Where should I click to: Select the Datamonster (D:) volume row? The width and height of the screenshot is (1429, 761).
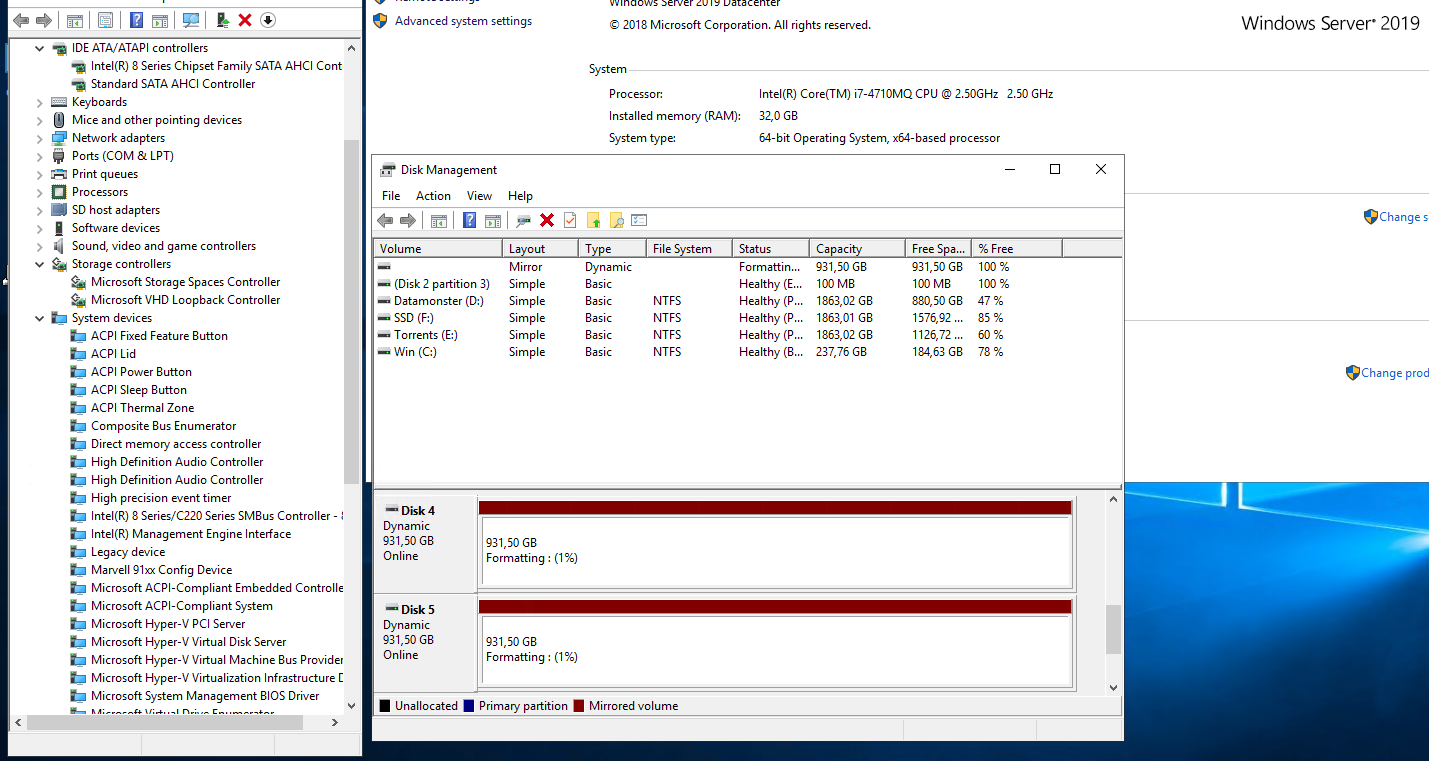click(x=438, y=301)
